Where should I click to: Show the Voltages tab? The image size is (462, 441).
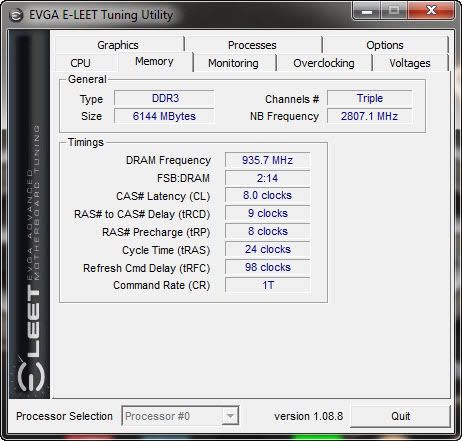point(410,63)
